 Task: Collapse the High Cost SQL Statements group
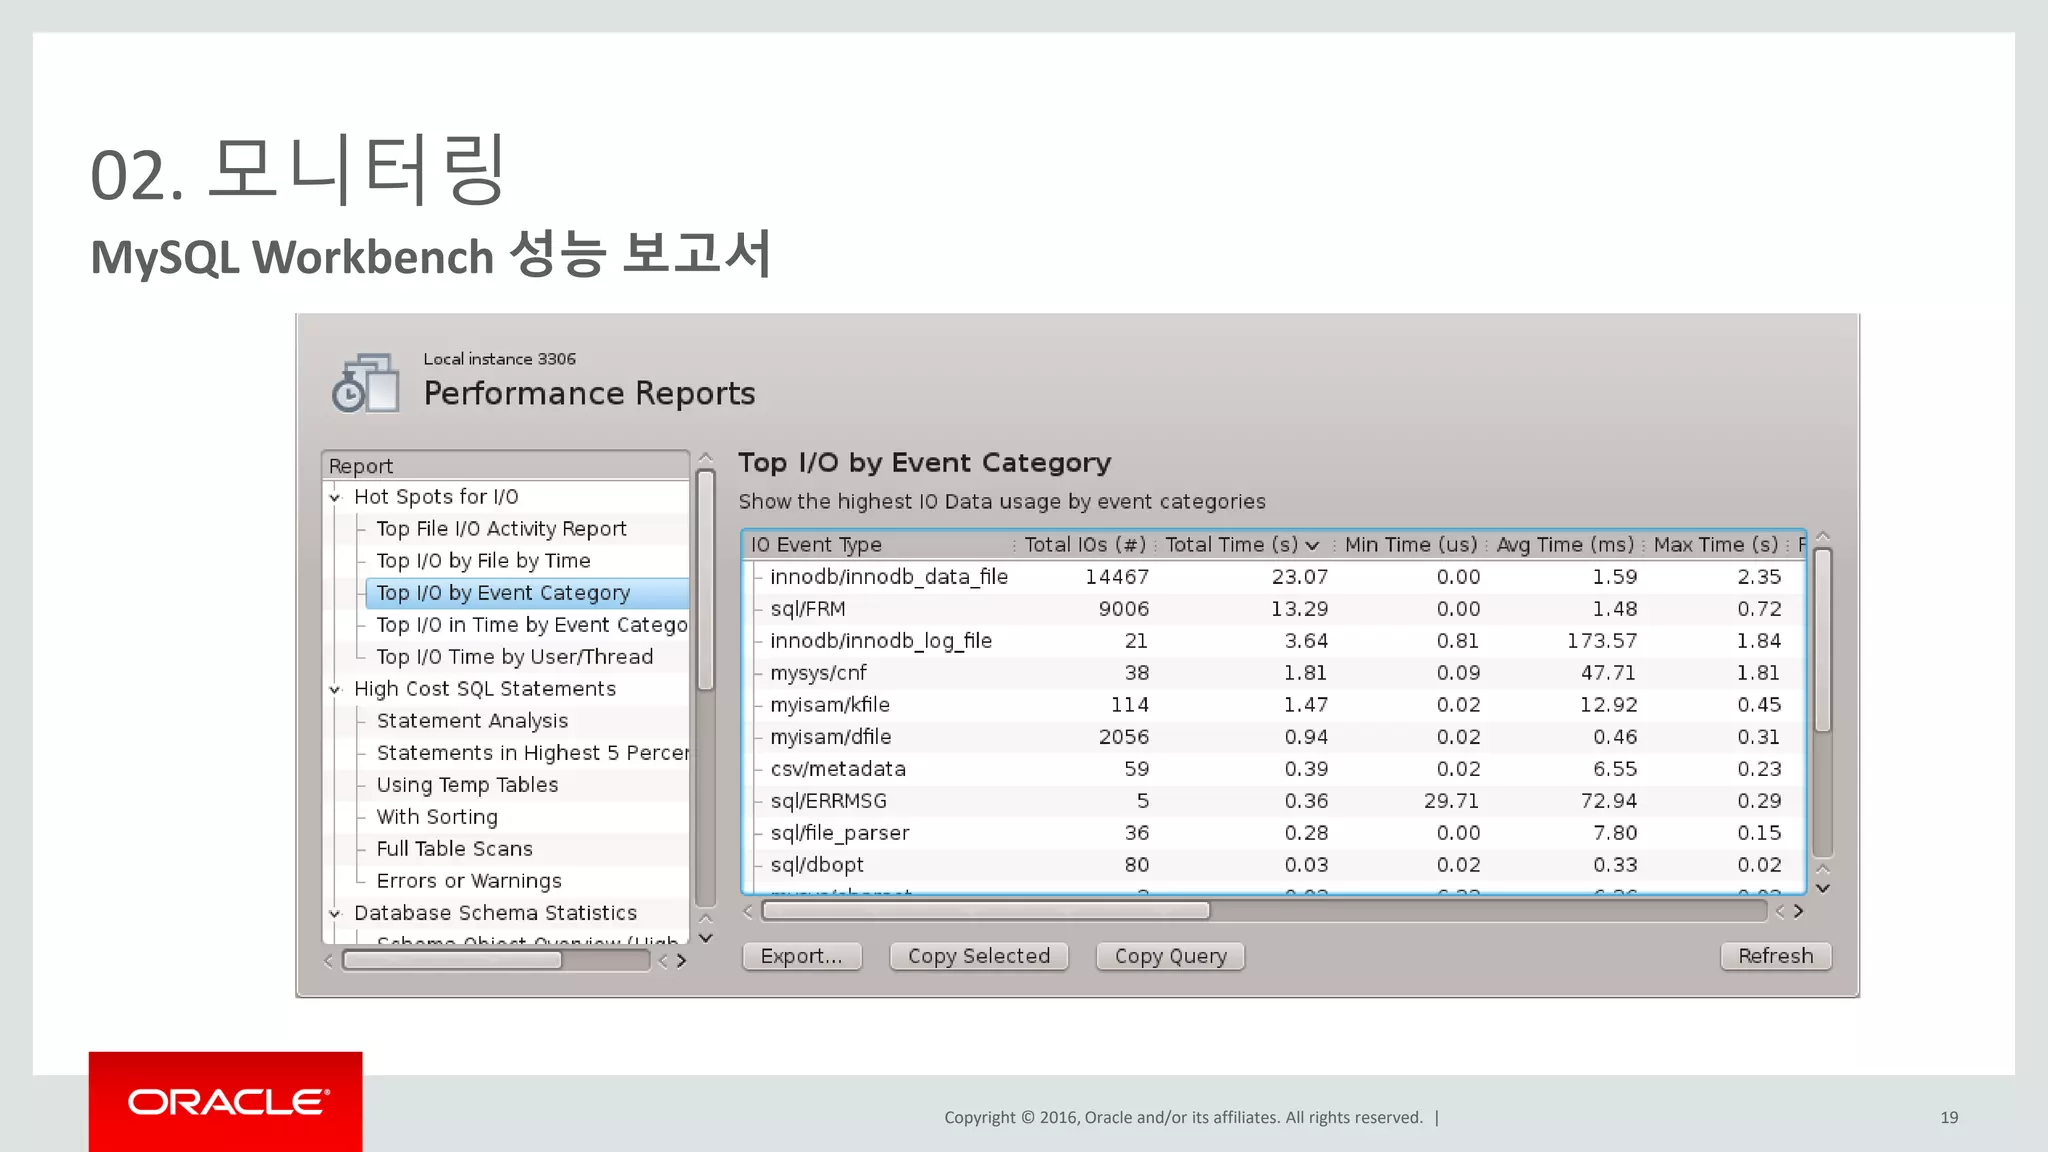335,689
